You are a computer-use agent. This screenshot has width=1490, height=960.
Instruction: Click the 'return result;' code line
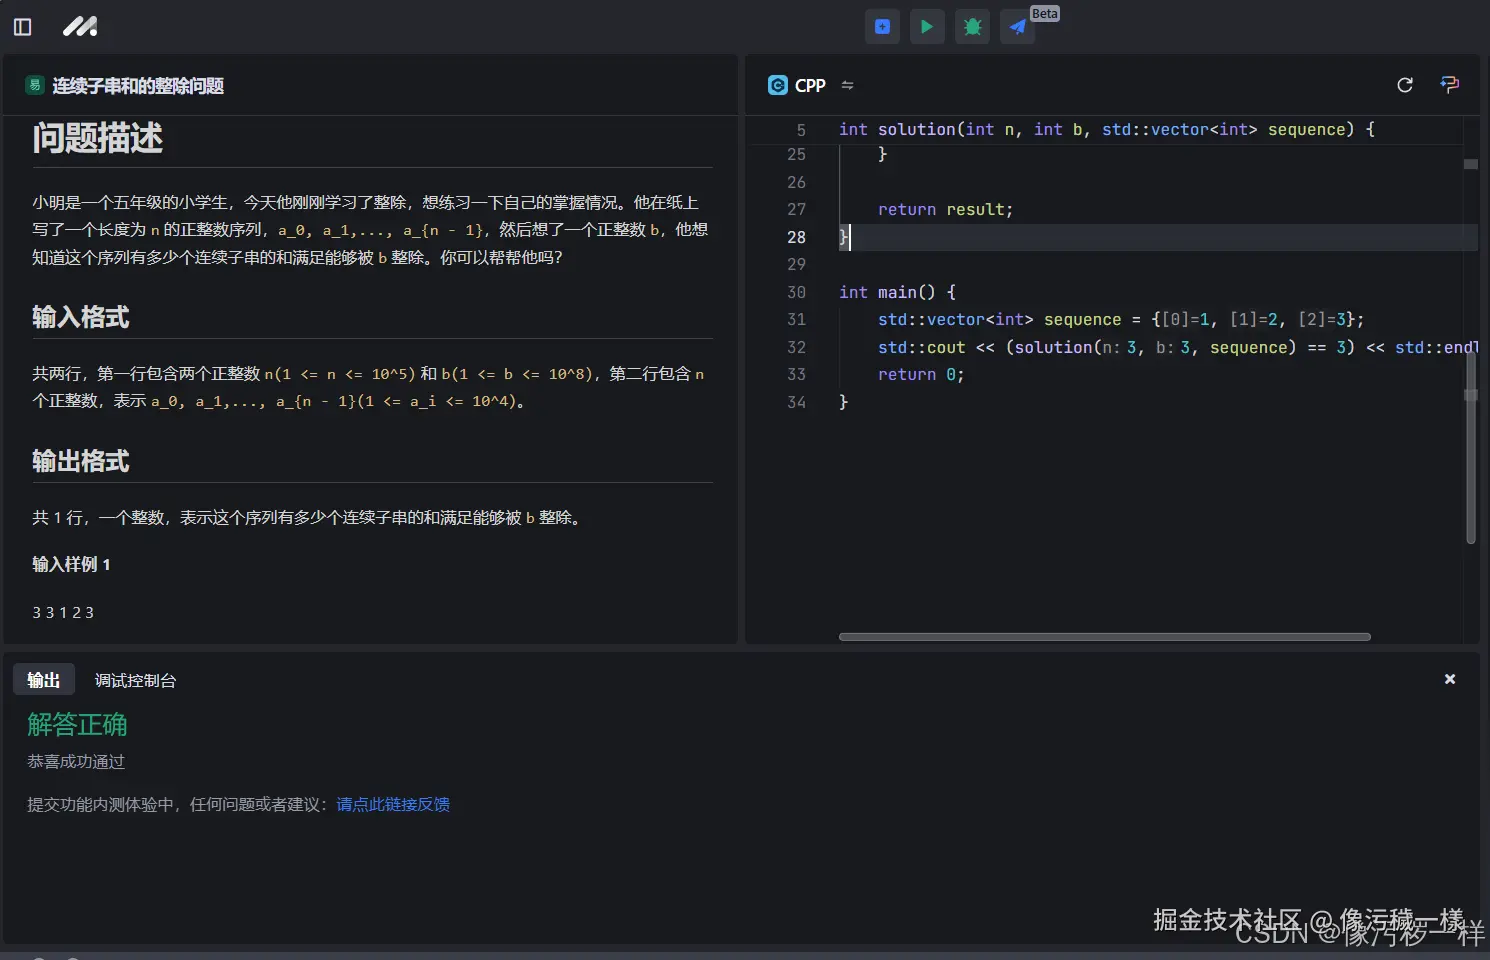[x=945, y=209]
